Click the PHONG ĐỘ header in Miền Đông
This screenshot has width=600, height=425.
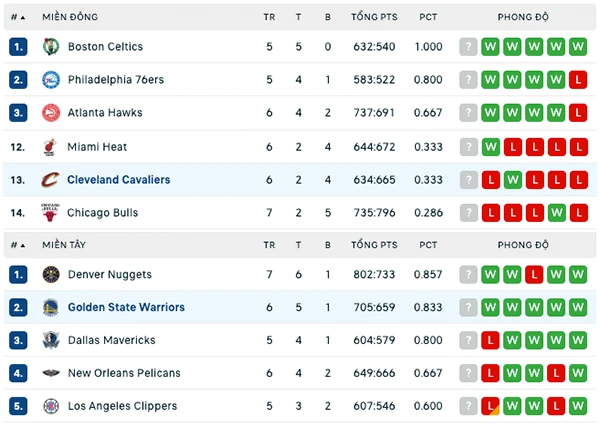(523, 17)
